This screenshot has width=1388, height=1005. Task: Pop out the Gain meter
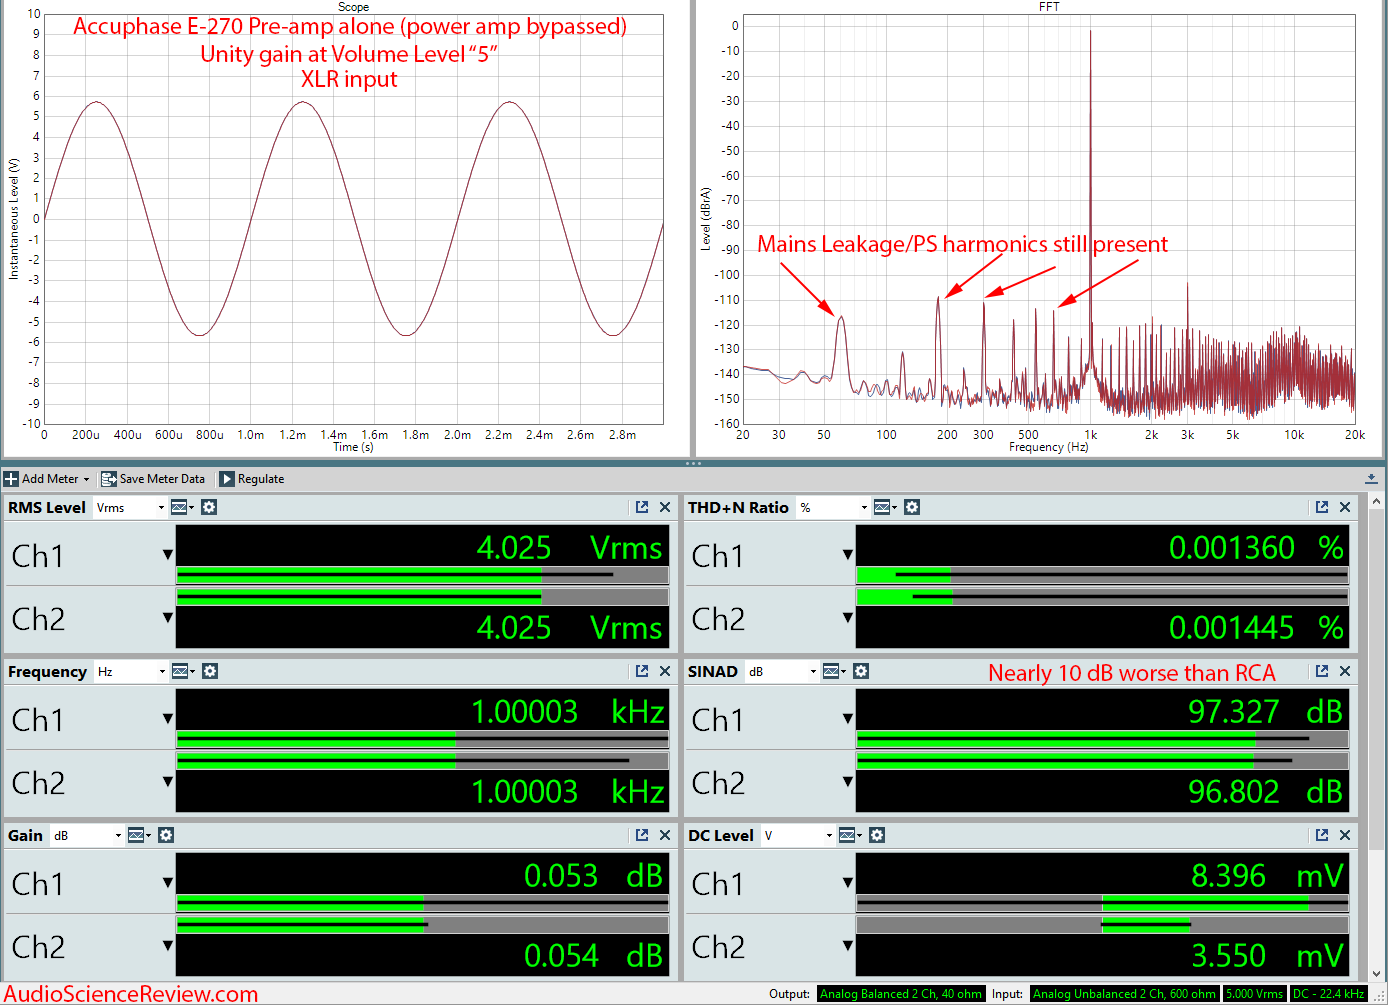point(642,836)
